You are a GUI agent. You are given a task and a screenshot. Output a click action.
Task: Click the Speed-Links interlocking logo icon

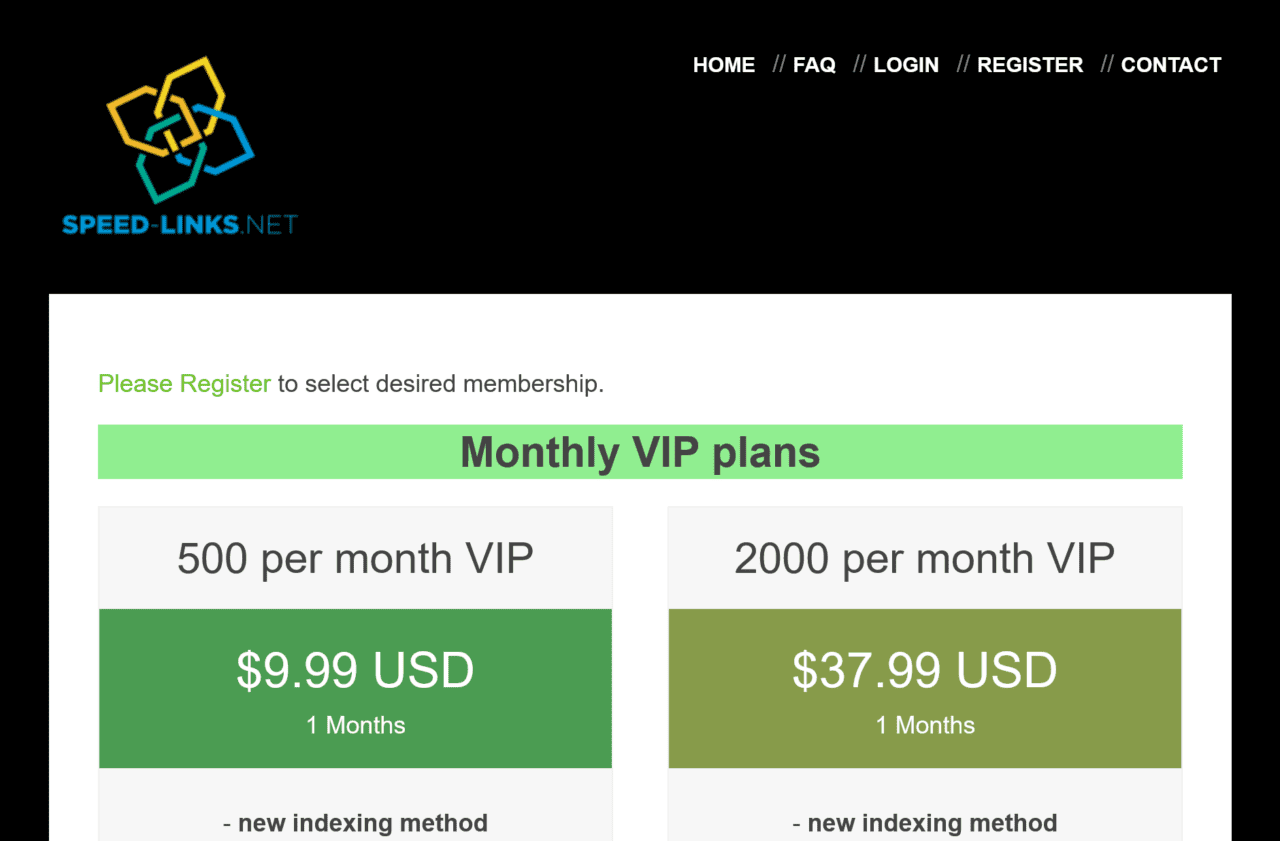(180, 130)
